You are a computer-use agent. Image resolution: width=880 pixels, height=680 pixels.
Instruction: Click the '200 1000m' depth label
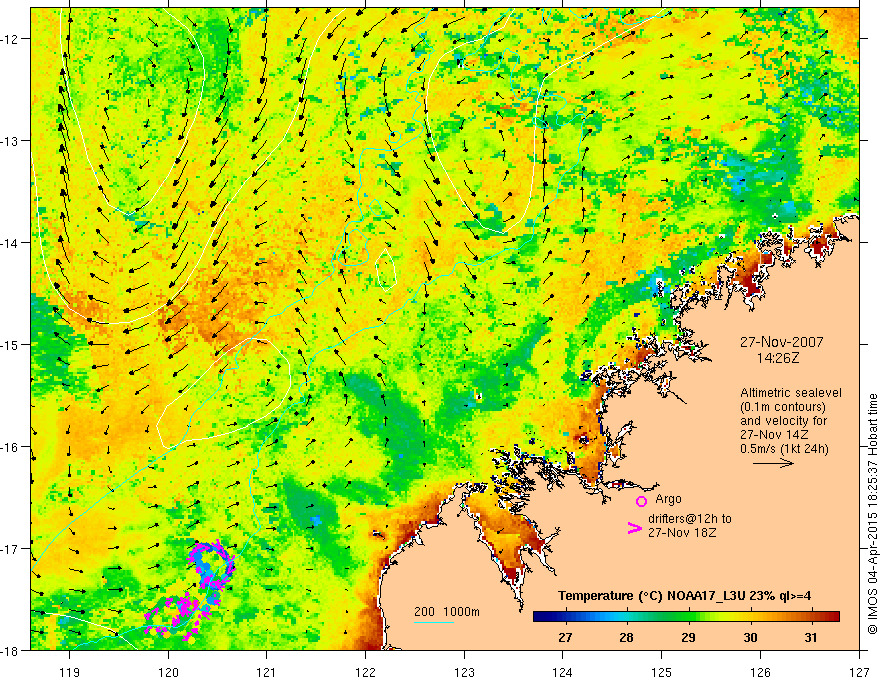447,612
